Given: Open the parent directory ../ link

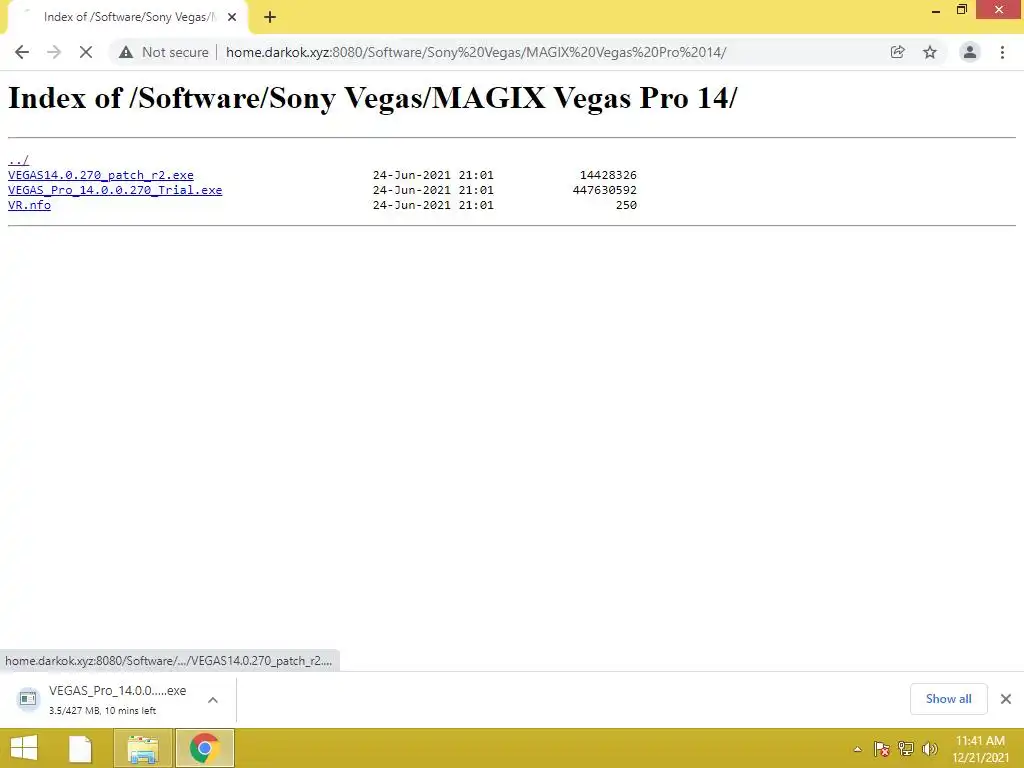Looking at the screenshot, I should pyautogui.click(x=18, y=160).
